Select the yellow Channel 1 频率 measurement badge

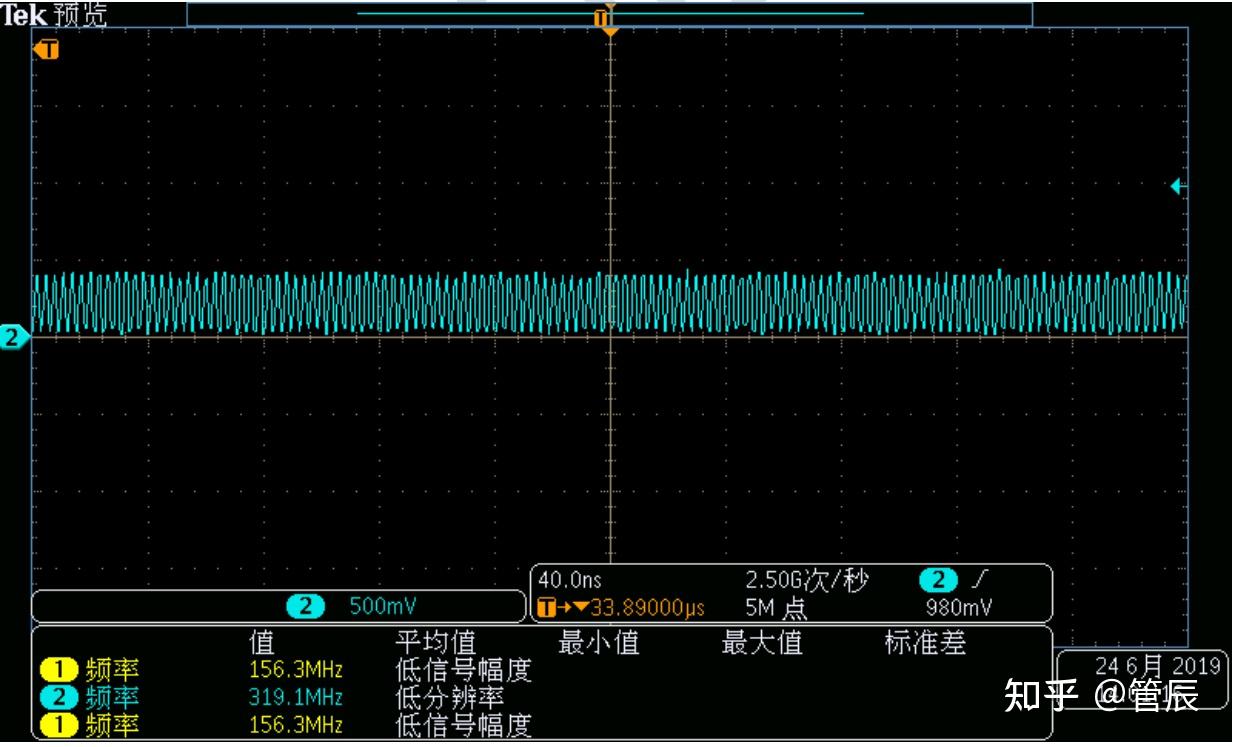(58, 669)
